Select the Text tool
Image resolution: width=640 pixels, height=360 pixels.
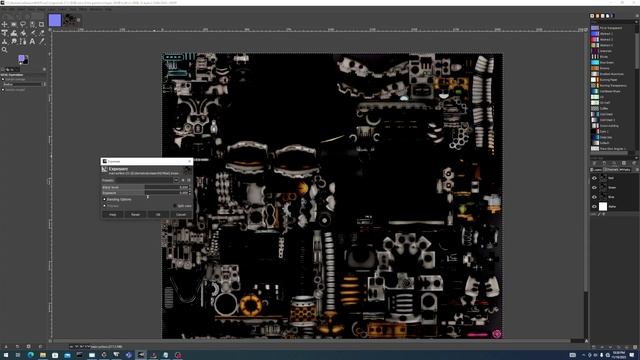tap(32, 41)
